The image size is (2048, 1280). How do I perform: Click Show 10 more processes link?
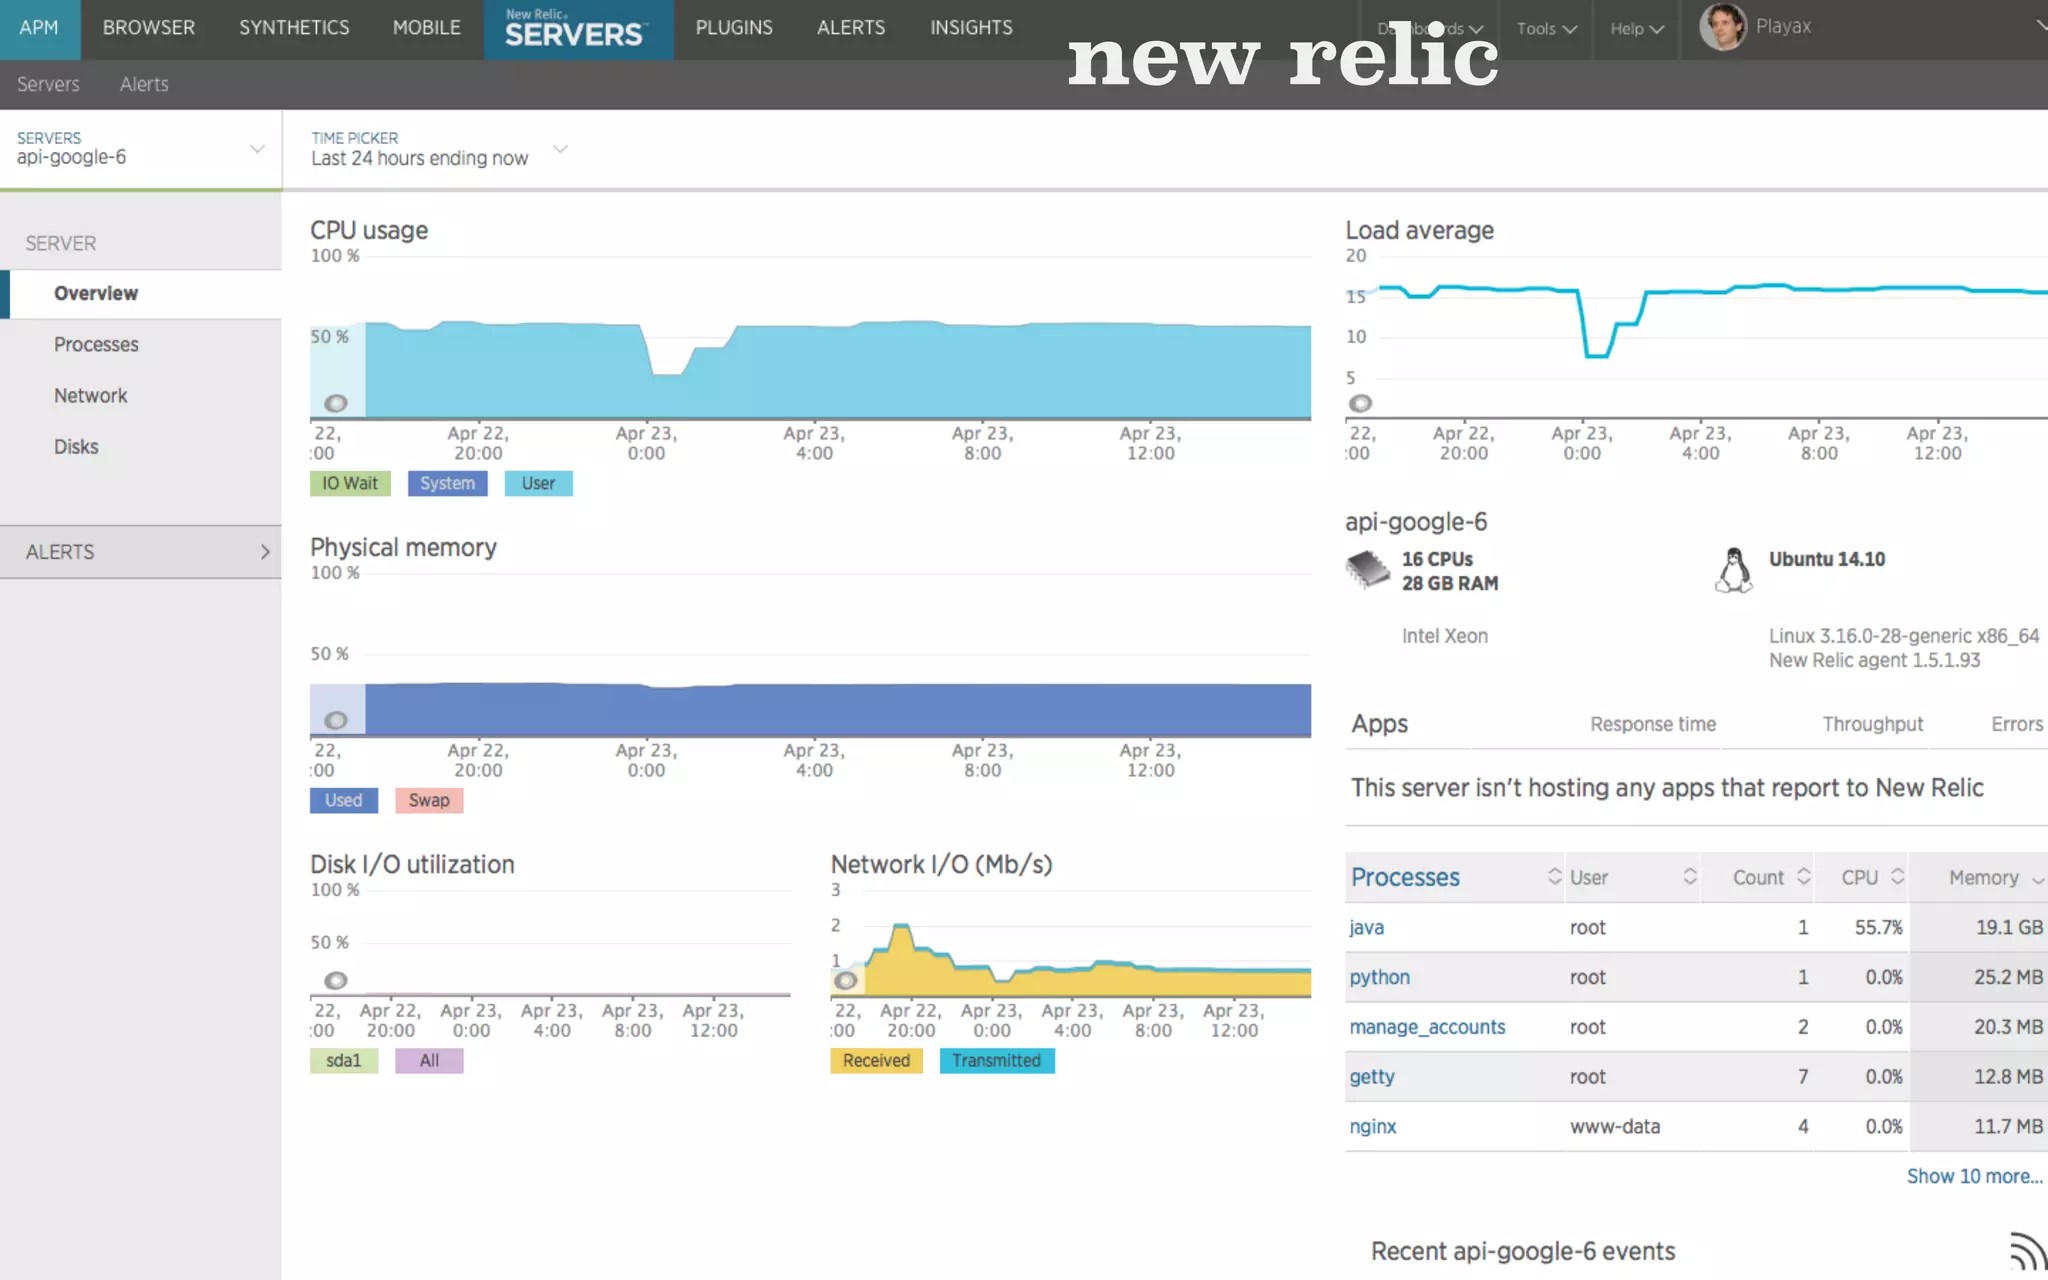point(1974,1177)
